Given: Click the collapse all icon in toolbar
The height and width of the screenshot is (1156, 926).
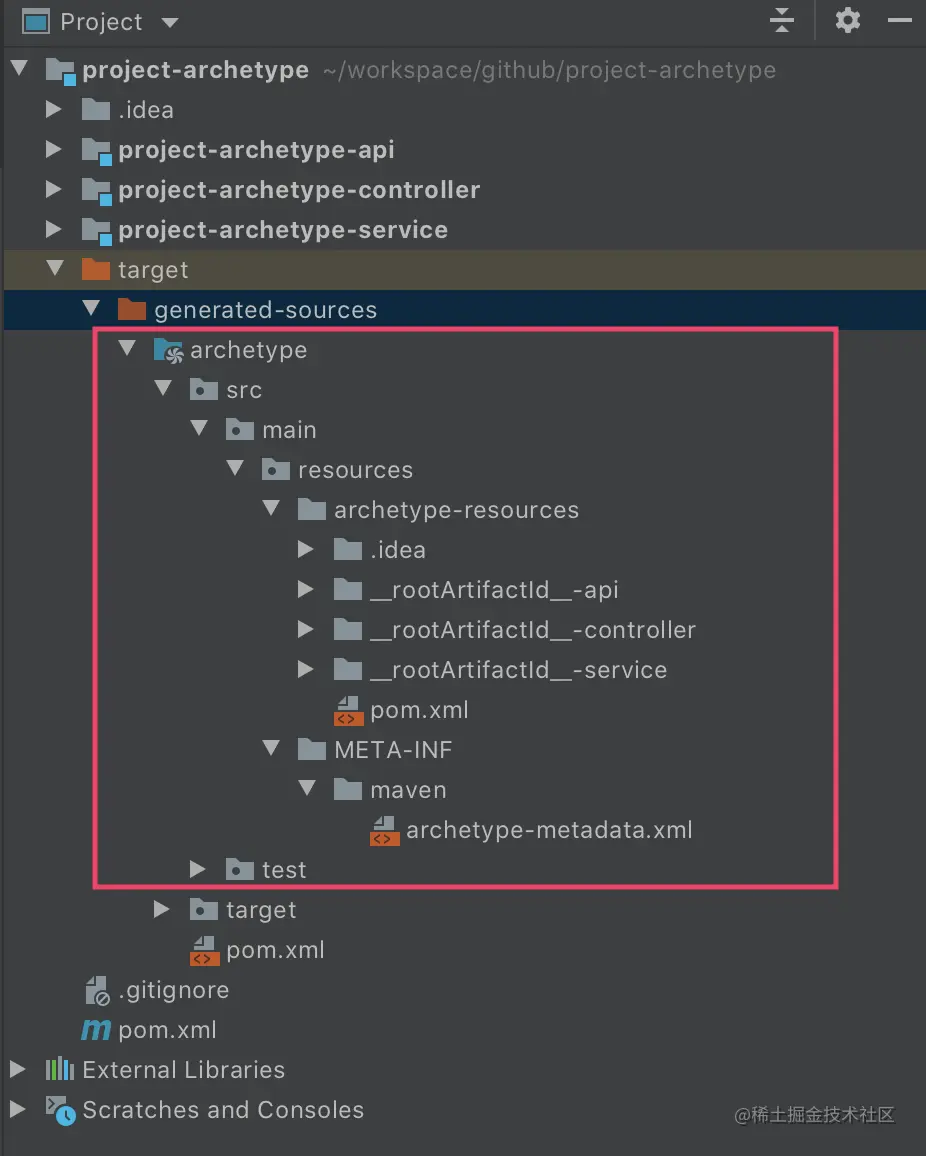Looking at the screenshot, I should (782, 20).
